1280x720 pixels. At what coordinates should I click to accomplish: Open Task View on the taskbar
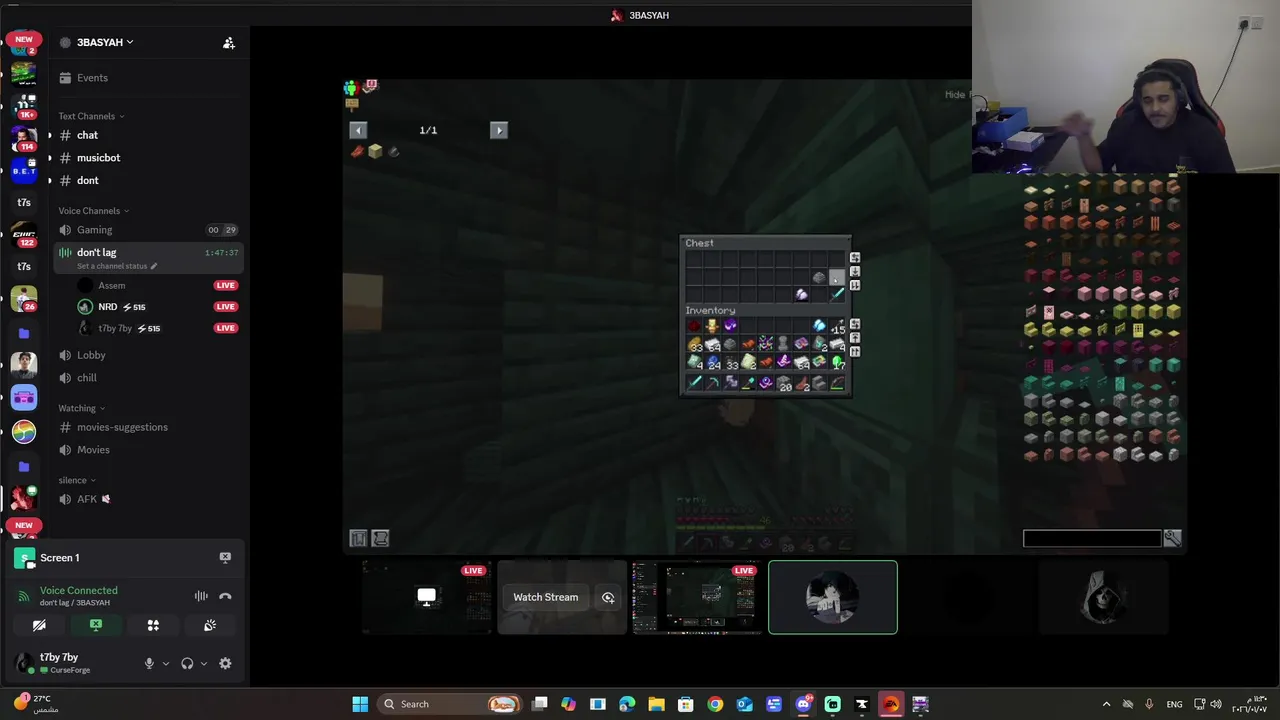coord(539,704)
